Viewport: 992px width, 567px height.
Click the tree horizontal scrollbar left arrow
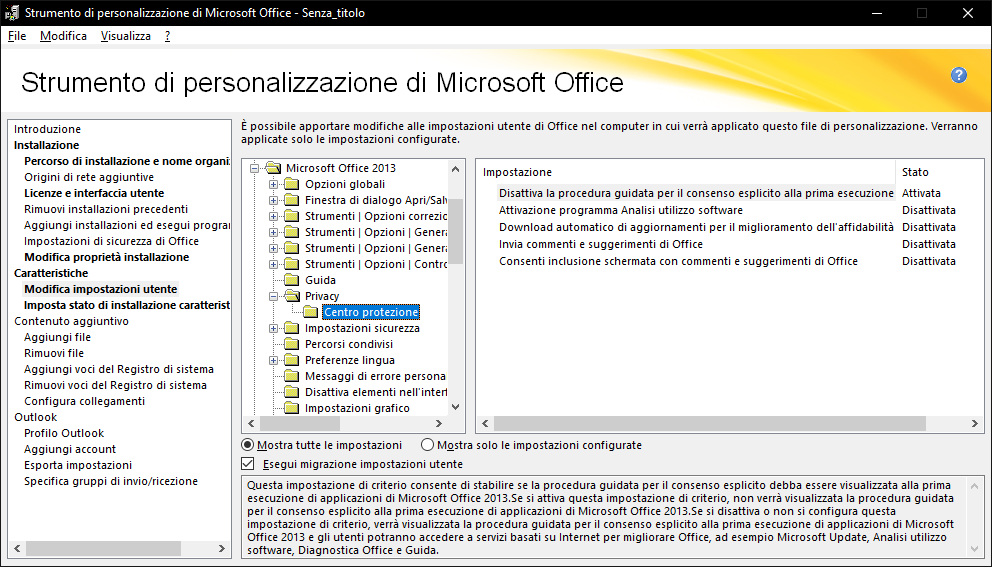251,424
